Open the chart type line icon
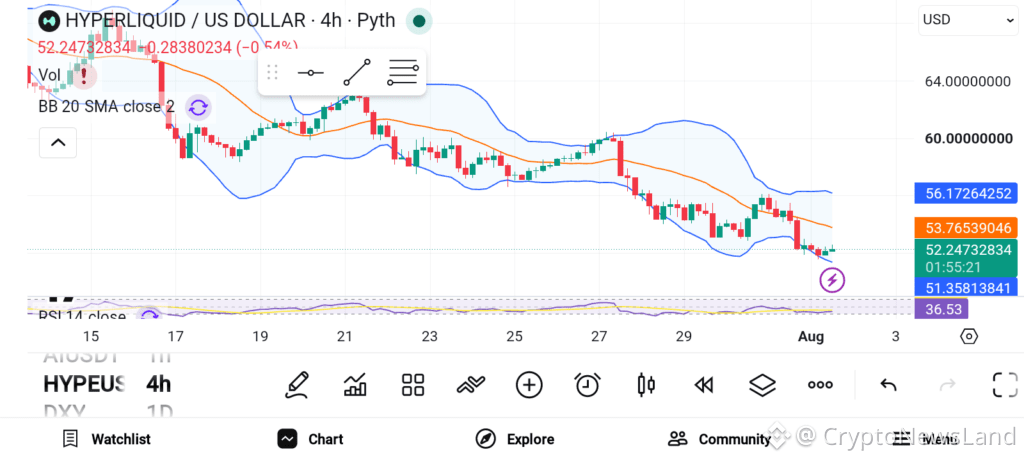This screenshot has height=461, width=1024. pyautogui.click(x=471, y=385)
